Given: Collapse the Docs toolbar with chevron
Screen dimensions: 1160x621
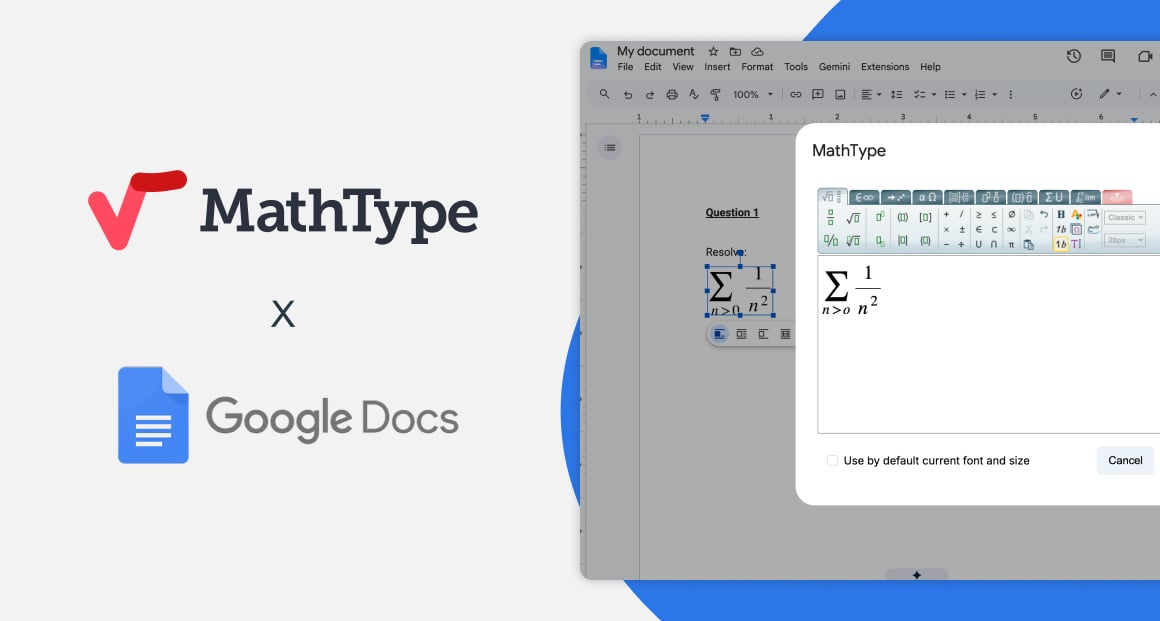Looking at the screenshot, I should point(1153,95).
